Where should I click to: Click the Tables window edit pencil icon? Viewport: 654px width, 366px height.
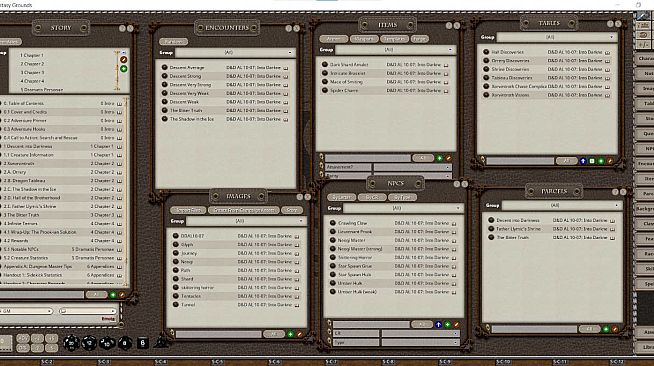tap(610, 161)
